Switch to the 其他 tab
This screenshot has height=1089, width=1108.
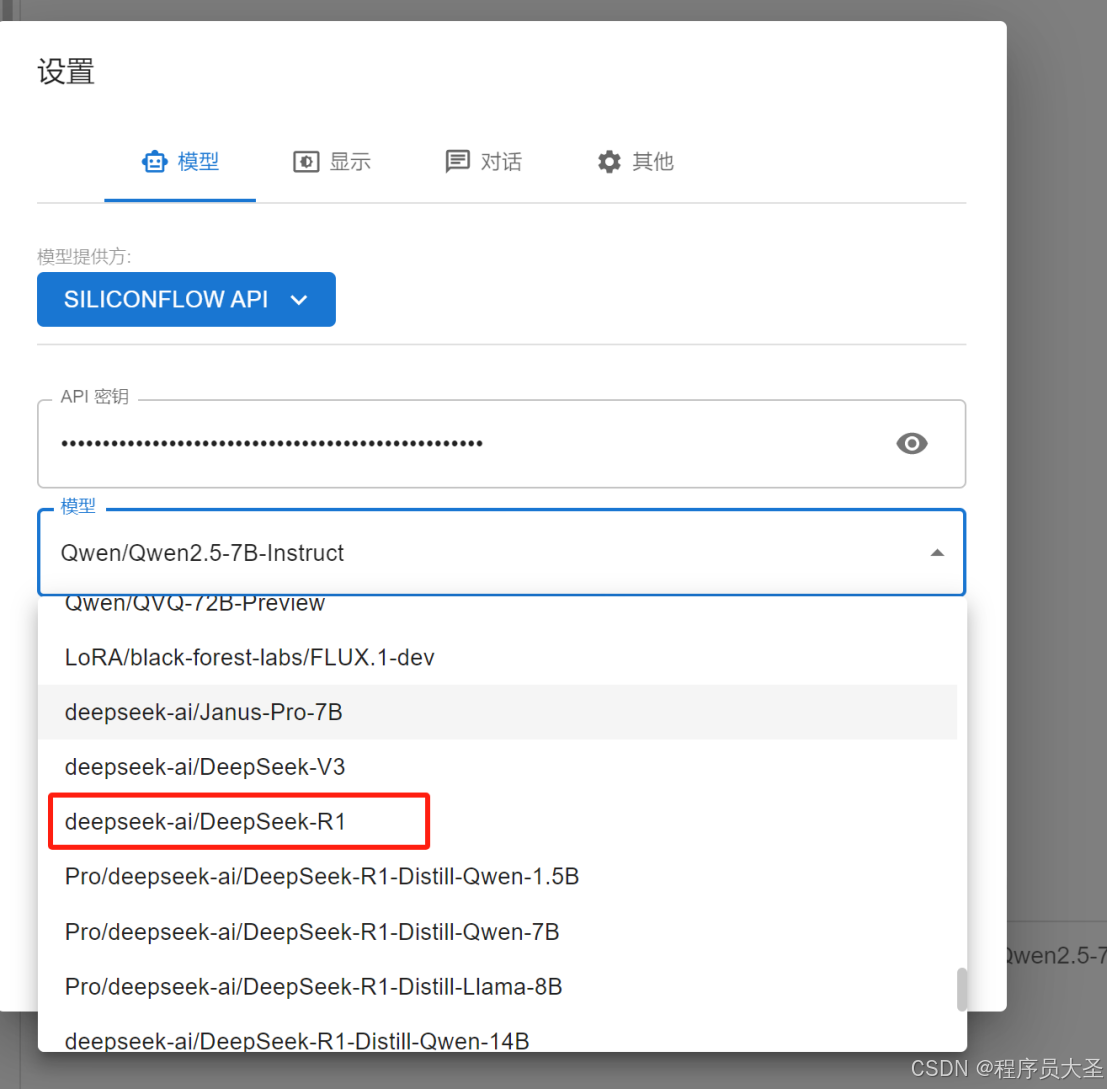(x=635, y=162)
